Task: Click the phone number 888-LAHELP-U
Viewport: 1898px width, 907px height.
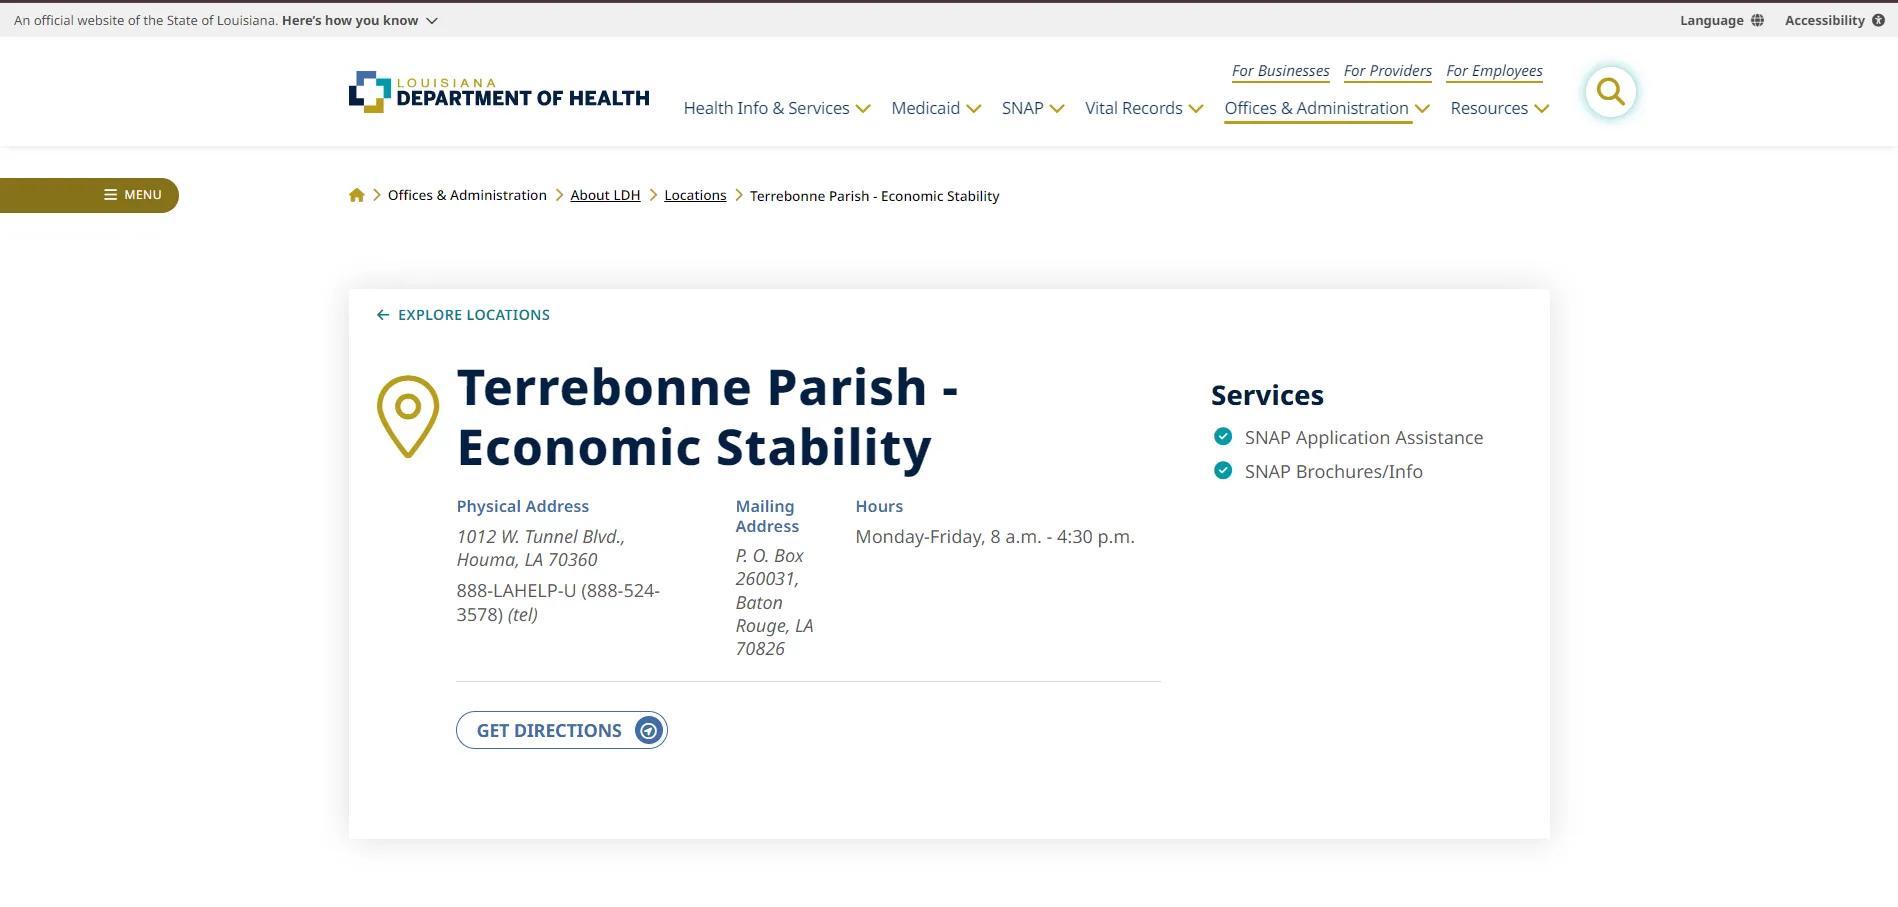Action: [558, 602]
